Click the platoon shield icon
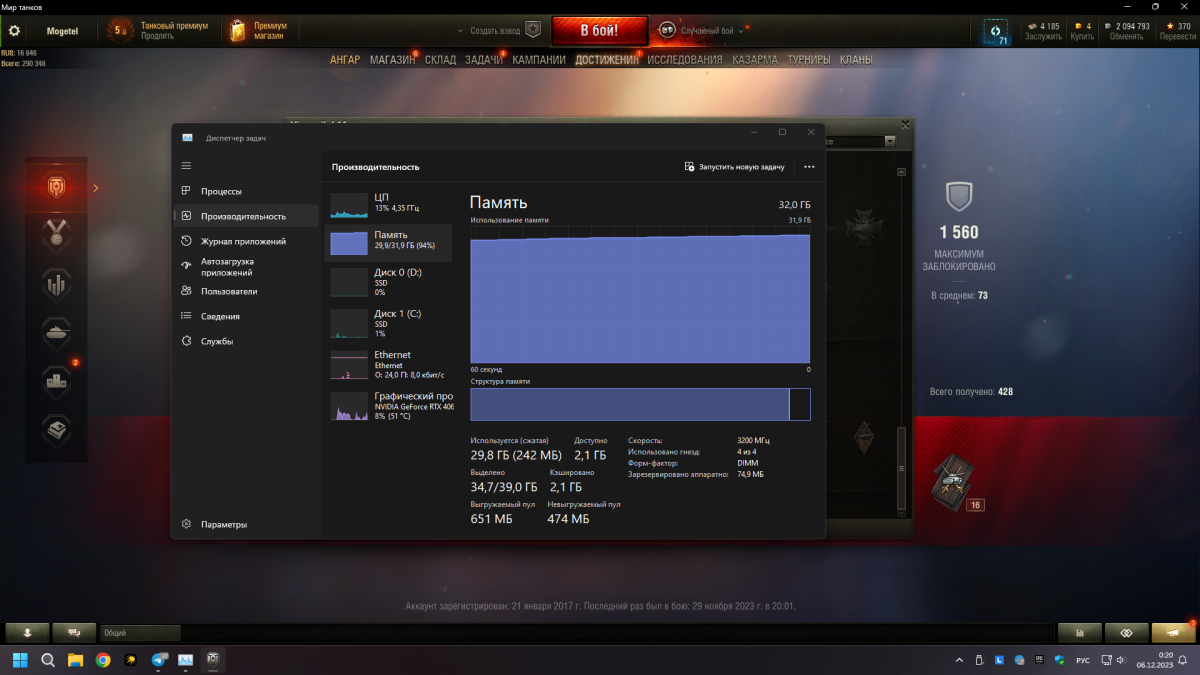 pos(533,30)
